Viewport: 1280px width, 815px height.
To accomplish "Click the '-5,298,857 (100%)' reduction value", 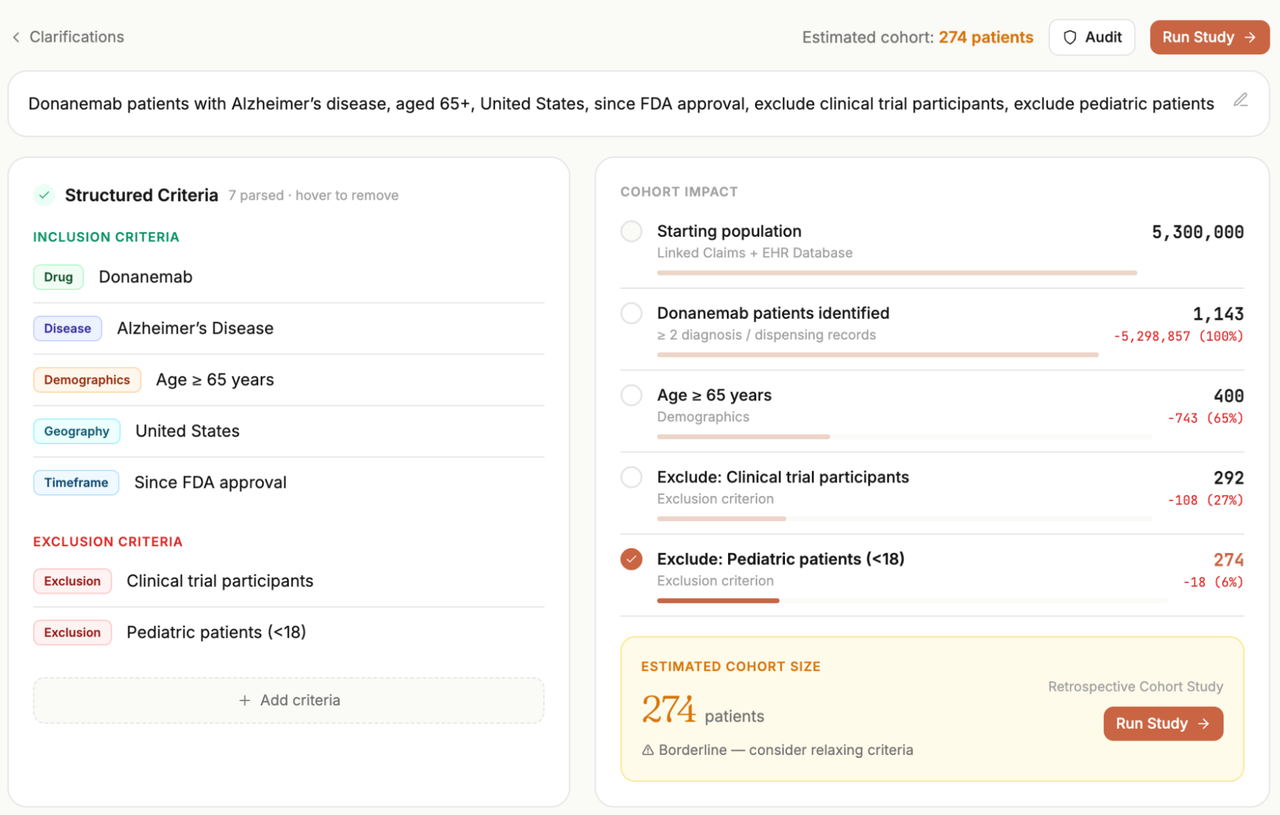I will pos(1179,336).
